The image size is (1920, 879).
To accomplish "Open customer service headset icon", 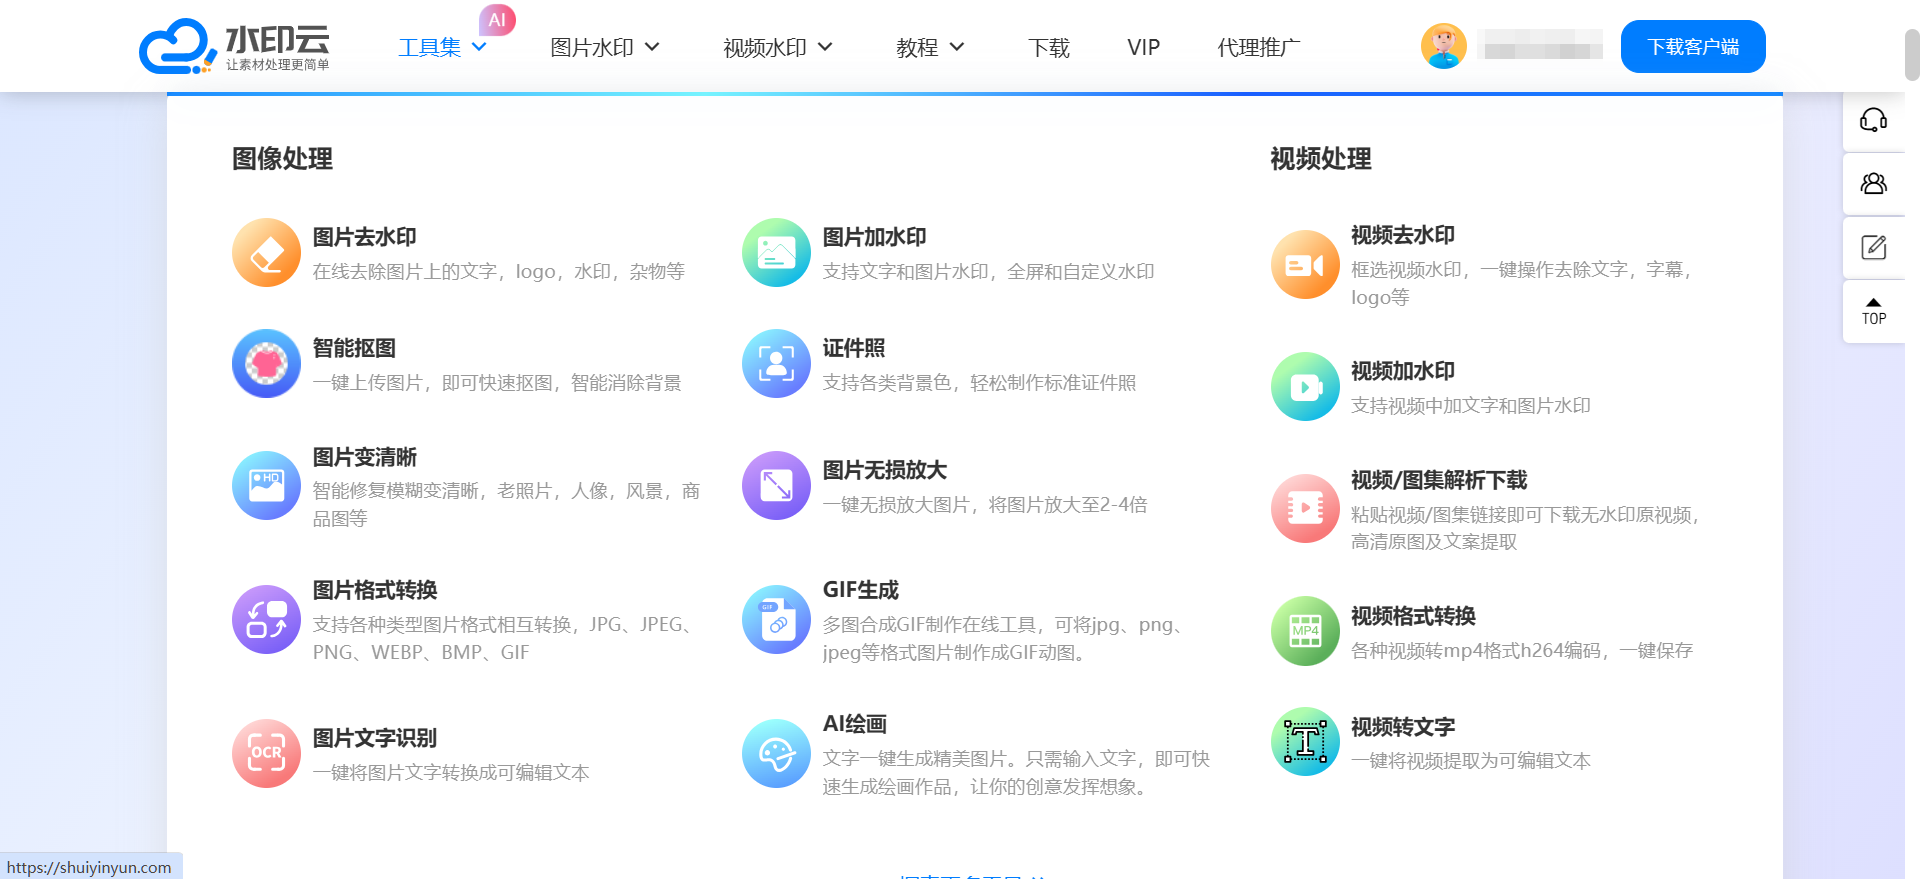I will click(1873, 120).
